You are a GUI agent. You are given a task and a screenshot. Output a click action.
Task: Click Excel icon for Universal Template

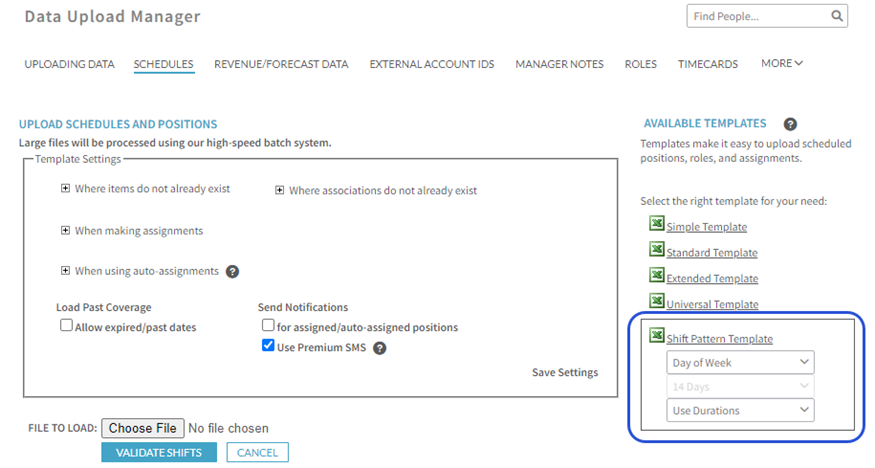click(x=657, y=301)
